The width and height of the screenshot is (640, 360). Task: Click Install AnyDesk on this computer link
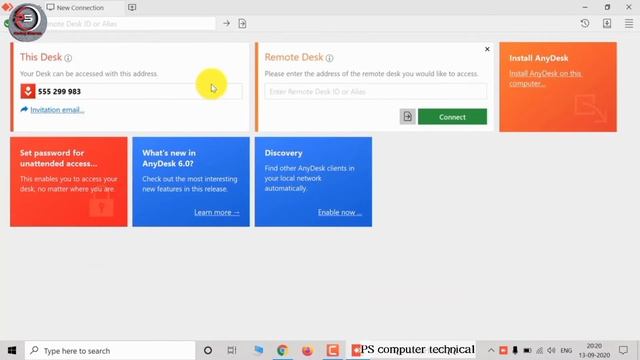coord(545,78)
